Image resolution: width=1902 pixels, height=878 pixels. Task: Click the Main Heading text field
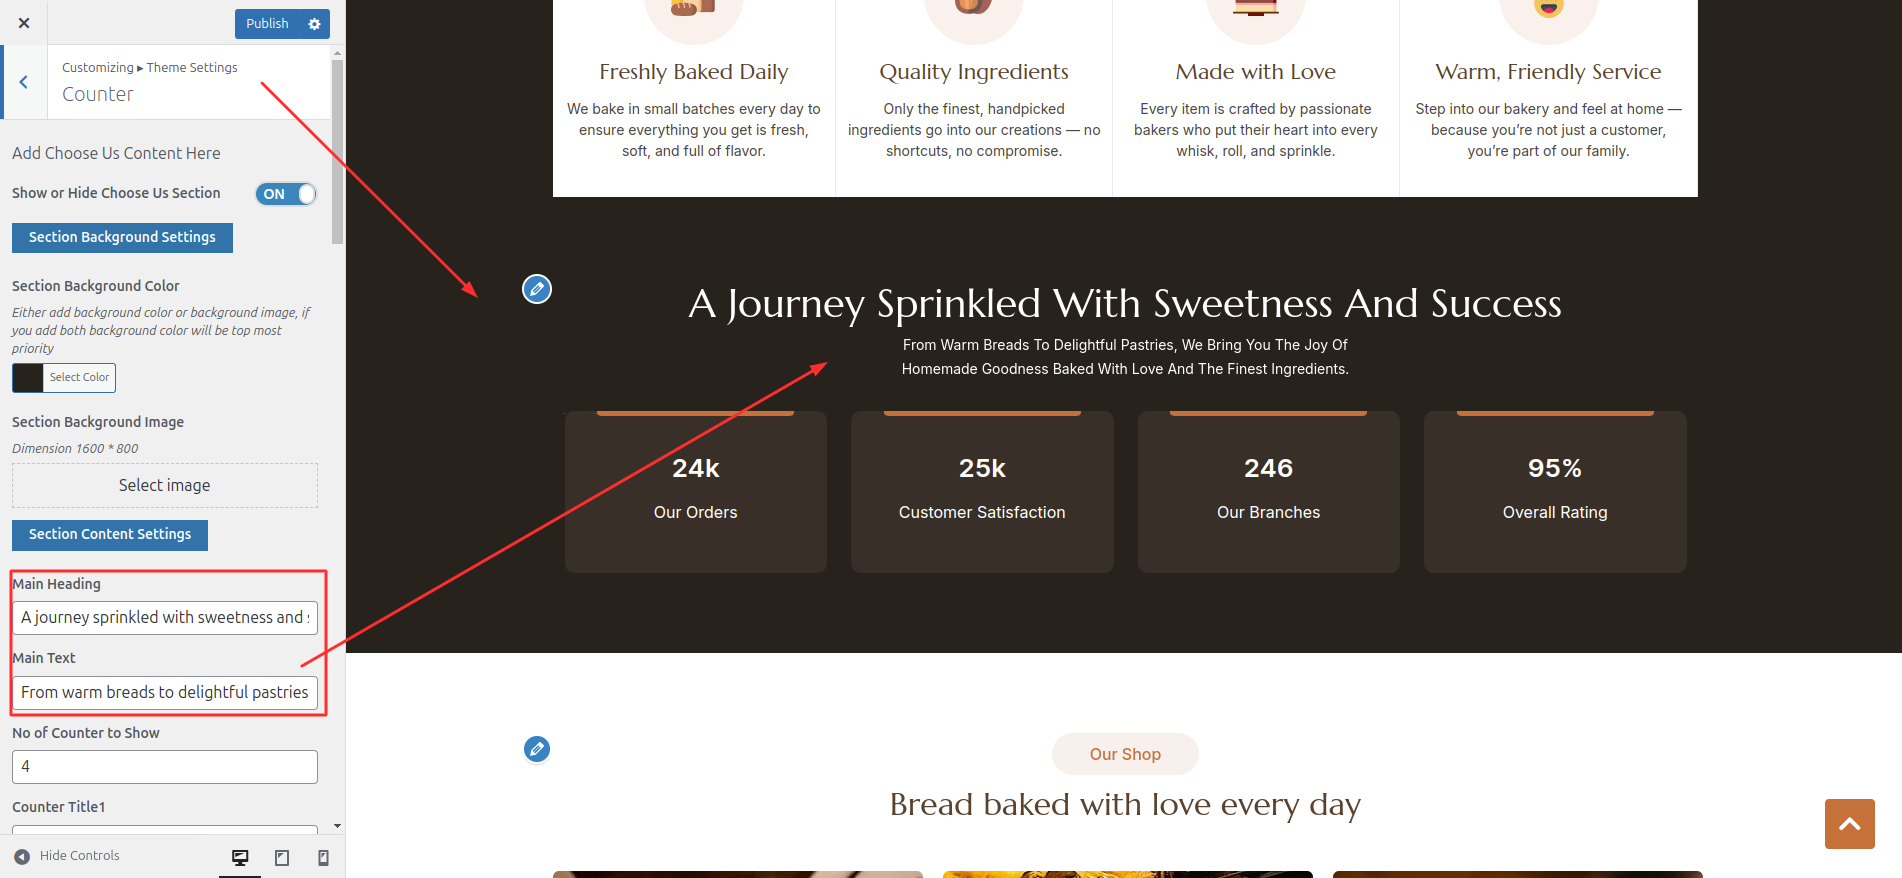[x=165, y=617]
